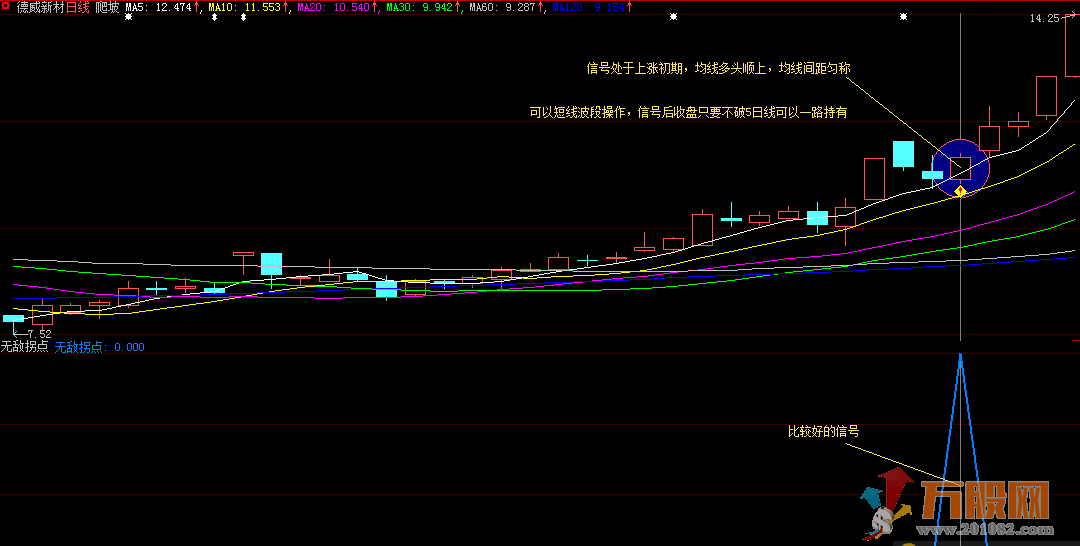Click the red gear icon beside 德威新材
Screen dimensions: 1080x546
[6, 7]
